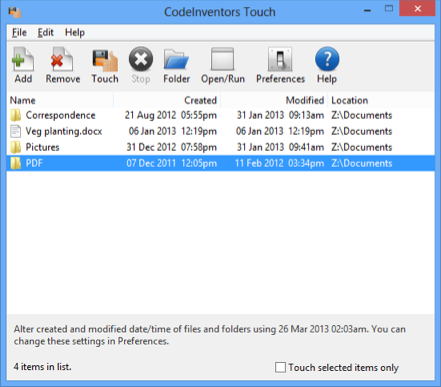Click the Folder toolbar icon
Screen dimensions: 441x387
[176, 59]
